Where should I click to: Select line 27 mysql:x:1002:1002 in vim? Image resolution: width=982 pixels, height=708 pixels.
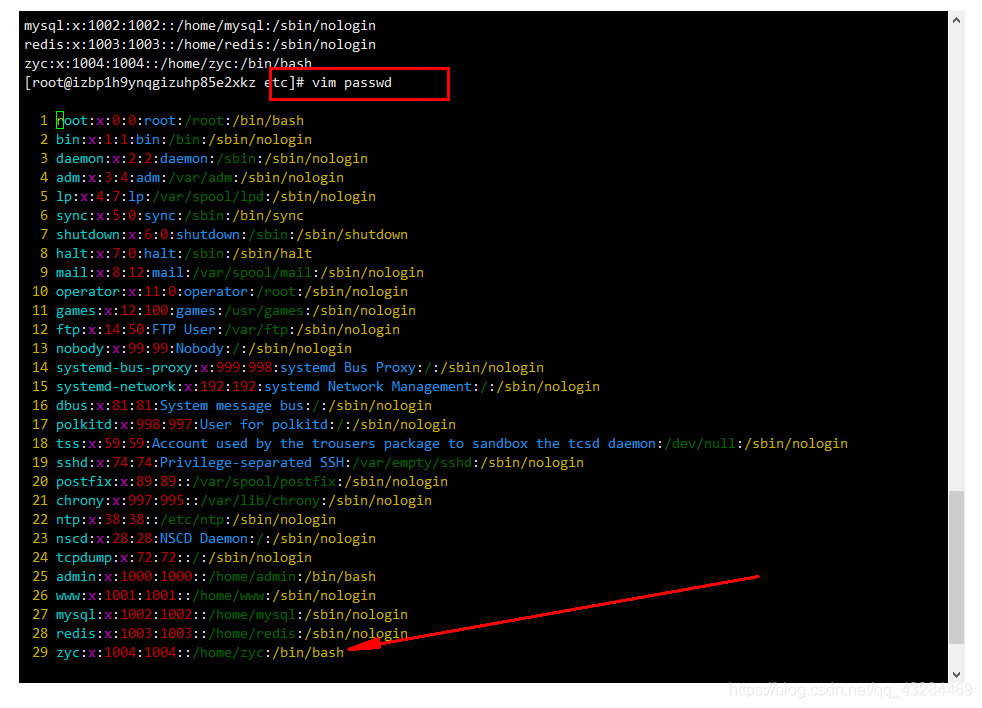coord(232,615)
